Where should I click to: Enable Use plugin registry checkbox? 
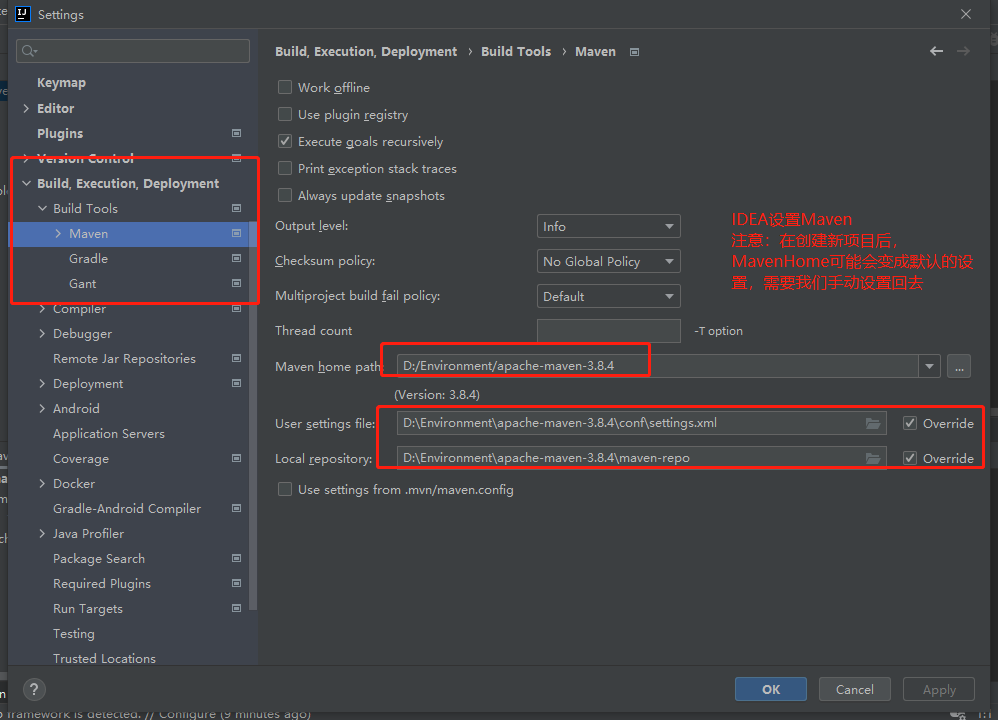(285, 115)
